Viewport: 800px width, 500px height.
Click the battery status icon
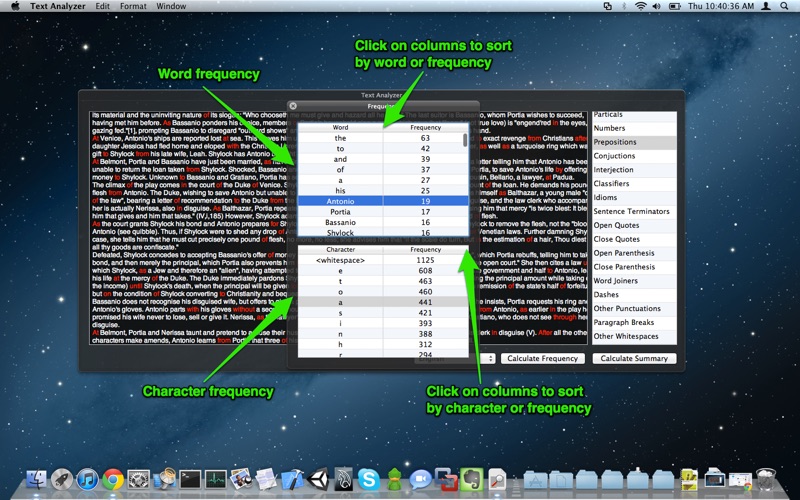click(x=674, y=6)
